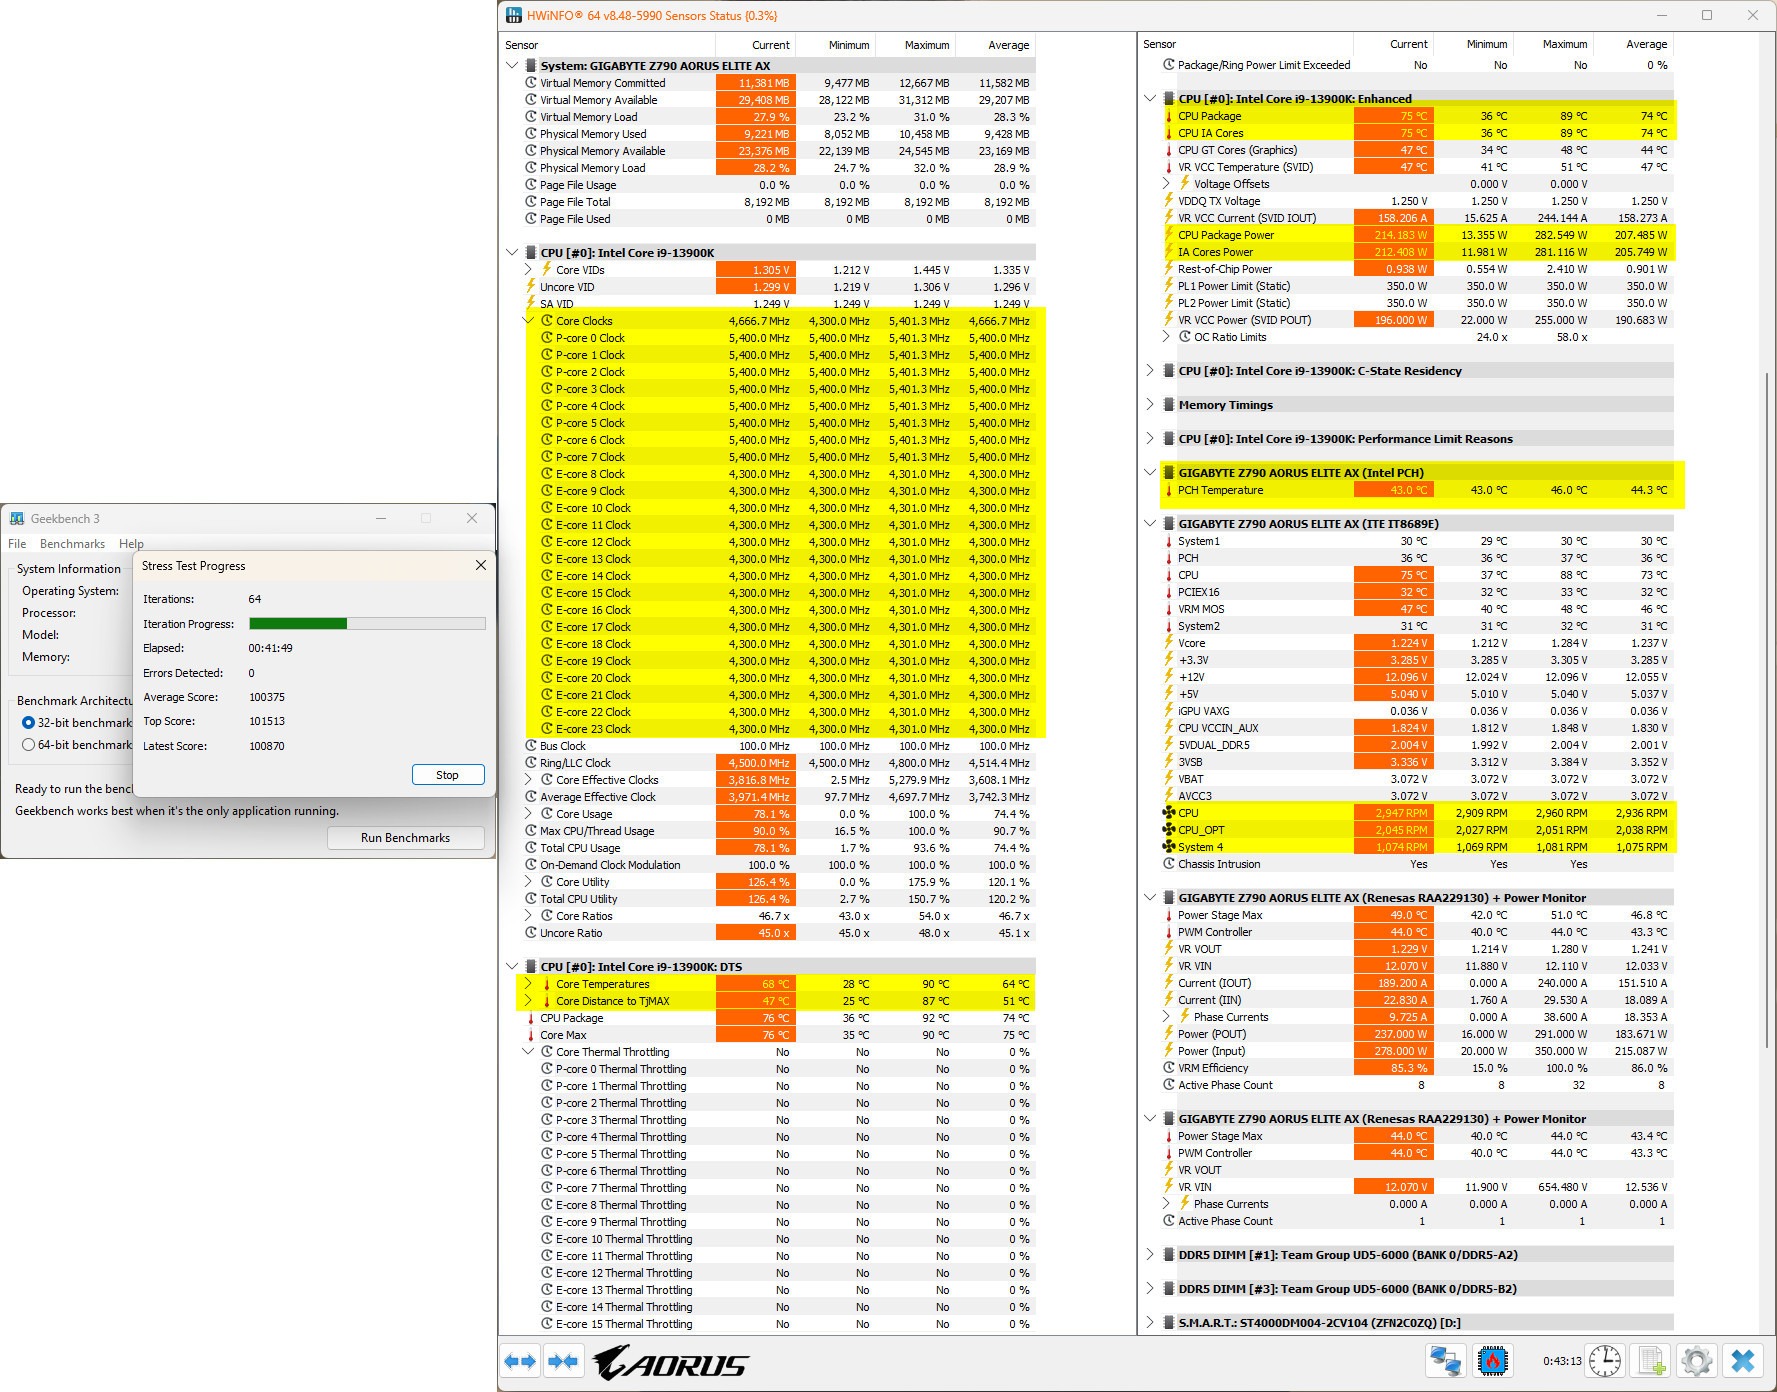1777x1392 pixels.
Task: Click the Run Benchmarks button
Action: pyautogui.click(x=405, y=838)
